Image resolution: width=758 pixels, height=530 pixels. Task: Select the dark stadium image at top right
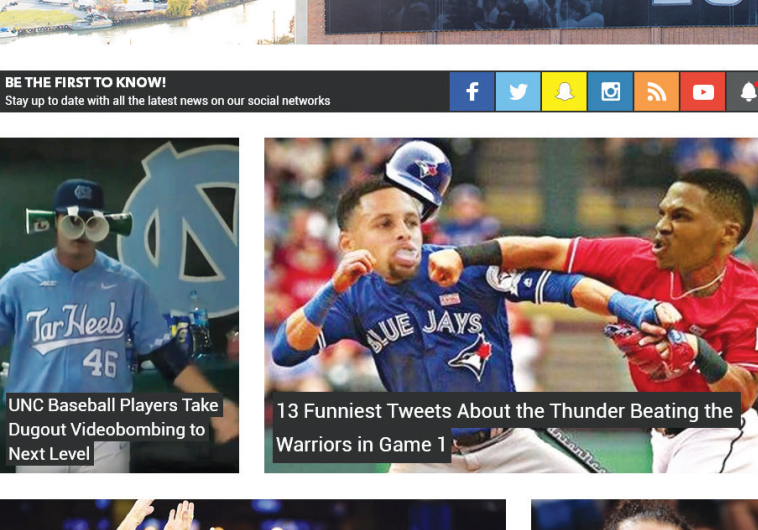(530, 21)
